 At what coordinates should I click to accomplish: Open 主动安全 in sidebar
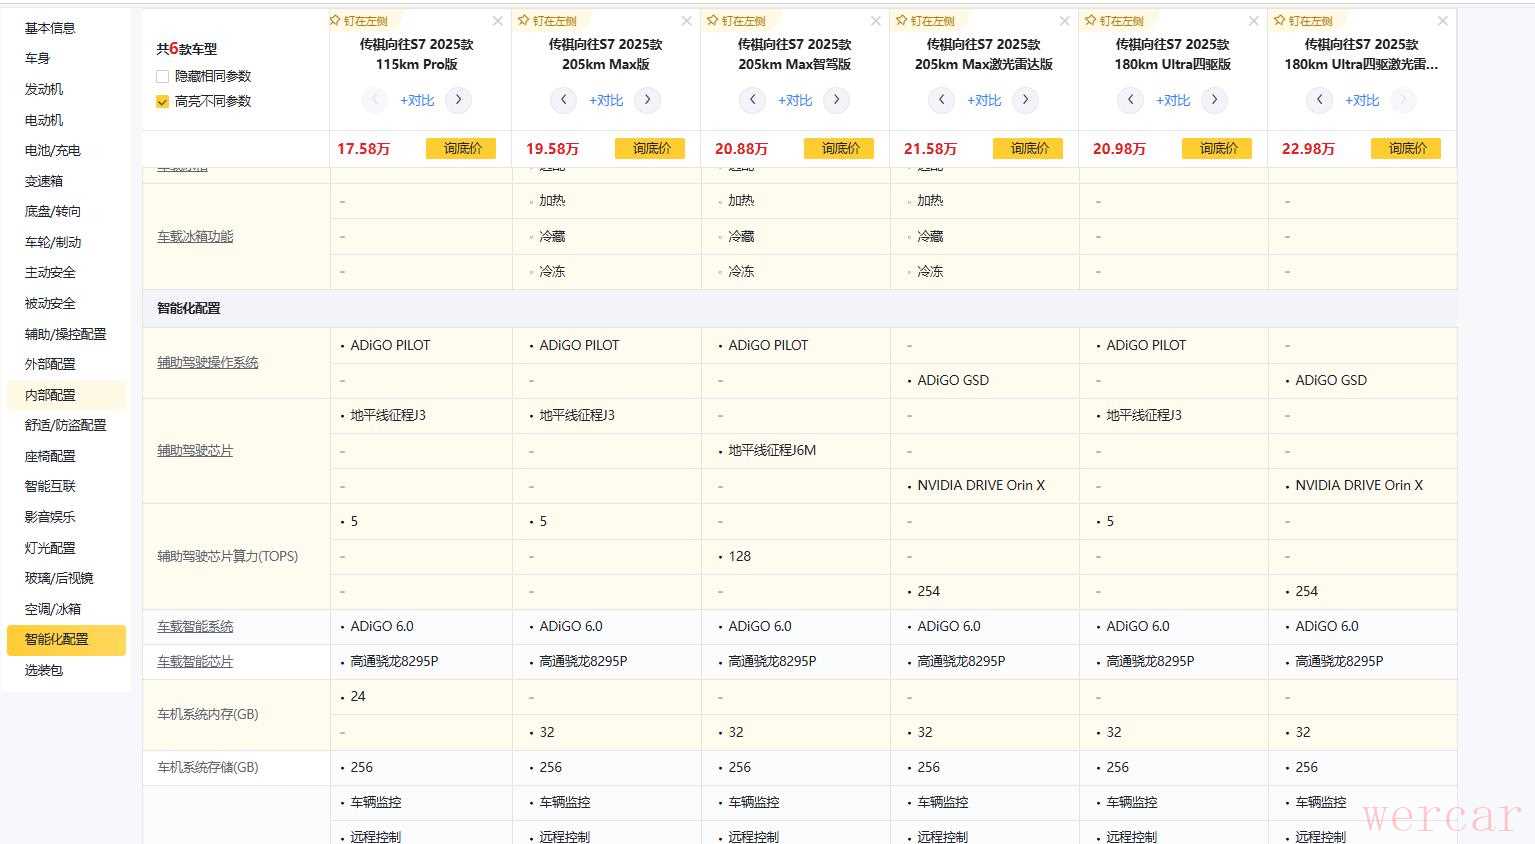point(50,272)
